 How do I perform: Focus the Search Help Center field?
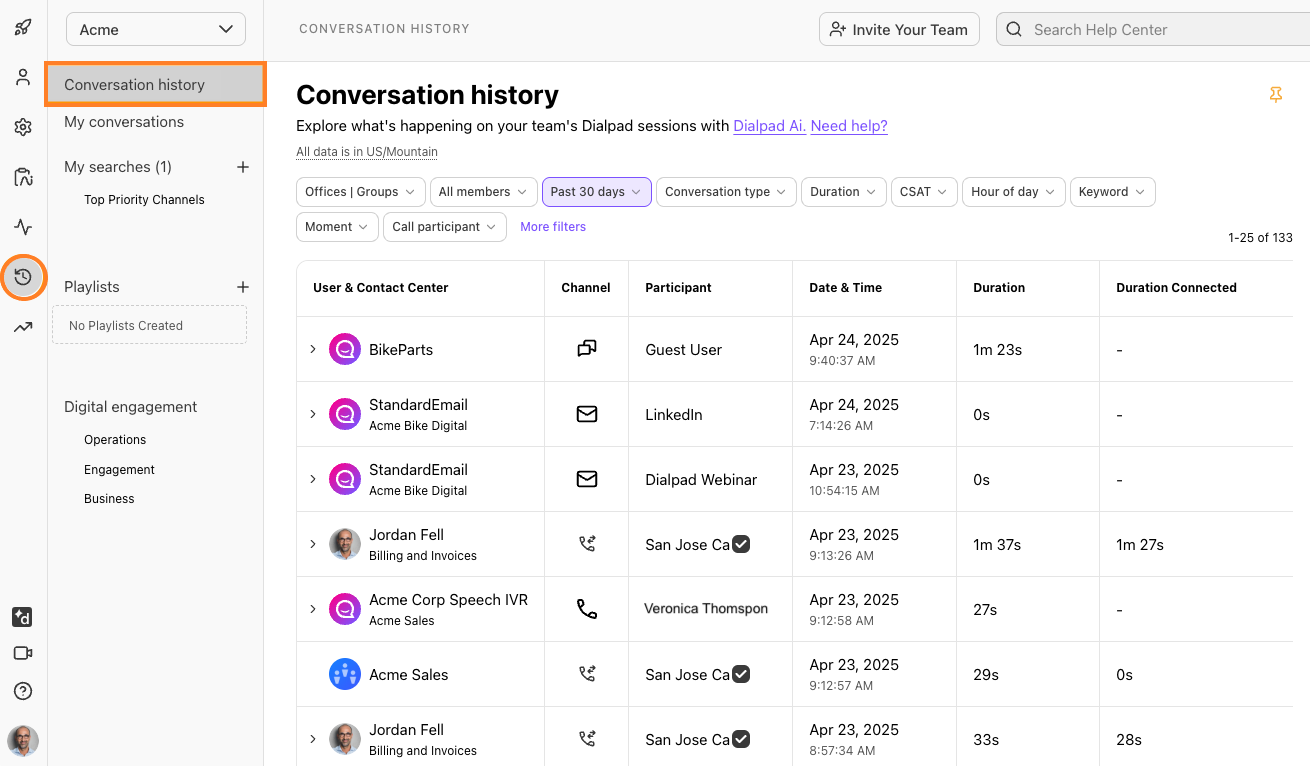[x=1153, y=29]
